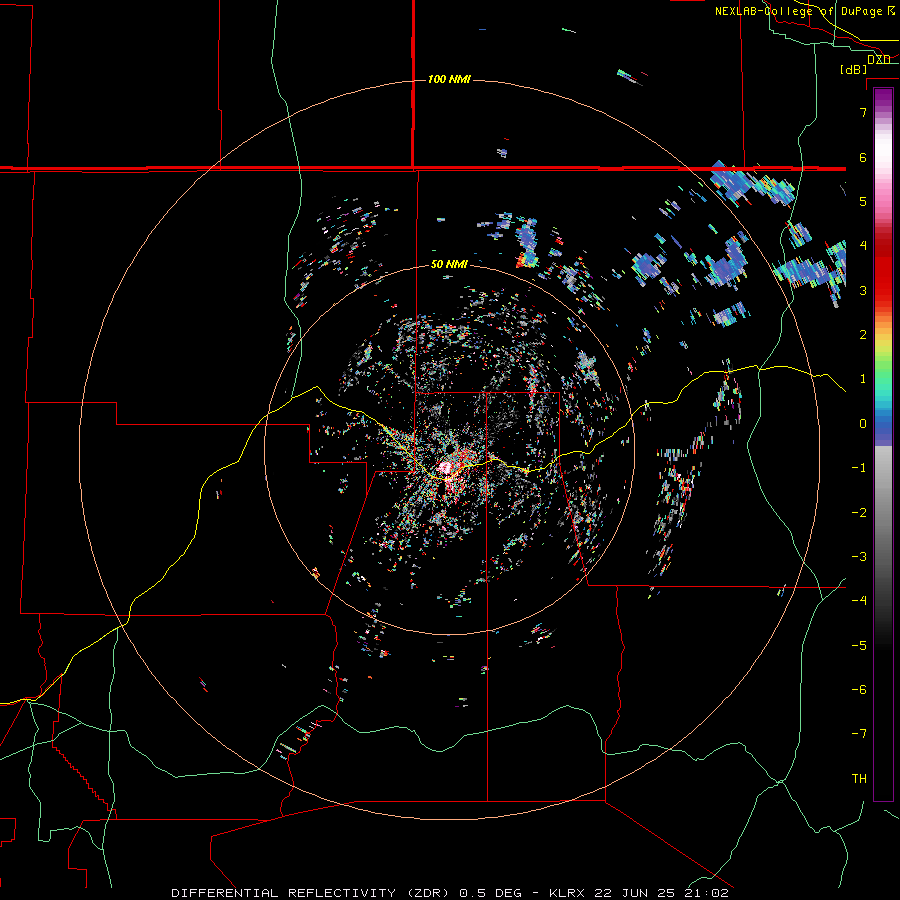The image size is (900, 900).
Task: Click the color scale at the 7 dB purple section
Action: click(883, 112)
